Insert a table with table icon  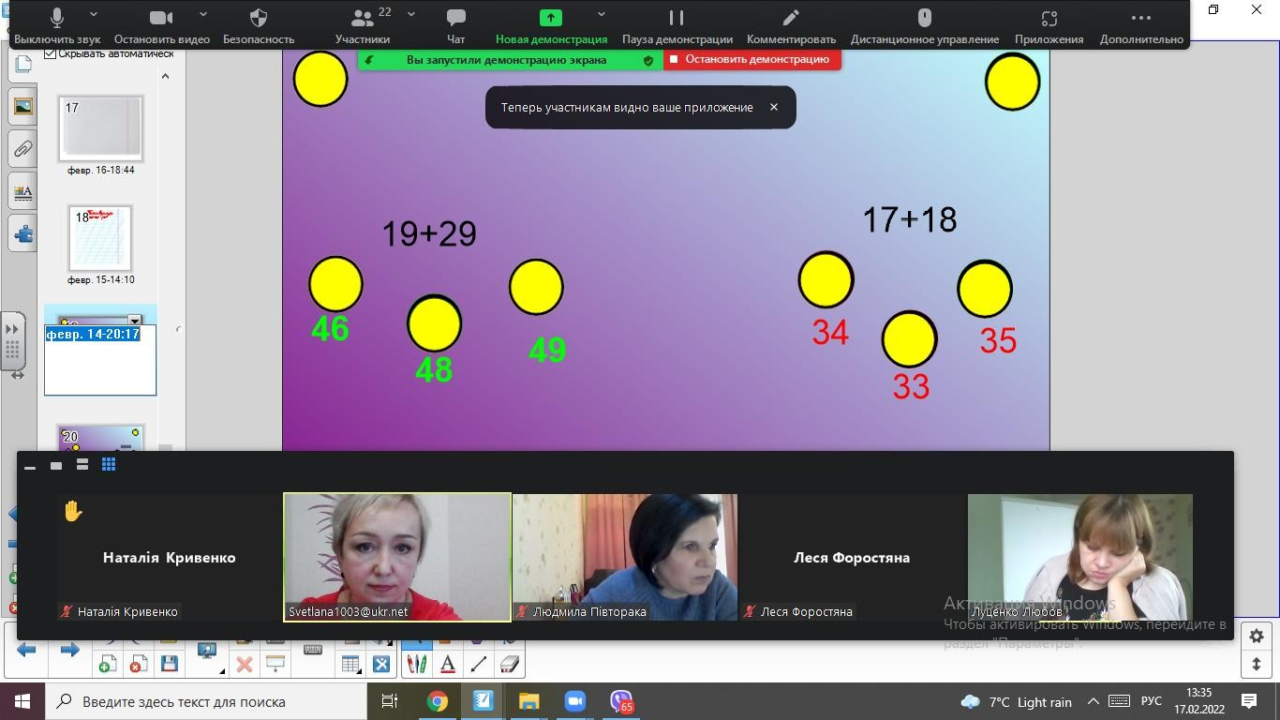point(350,663)
